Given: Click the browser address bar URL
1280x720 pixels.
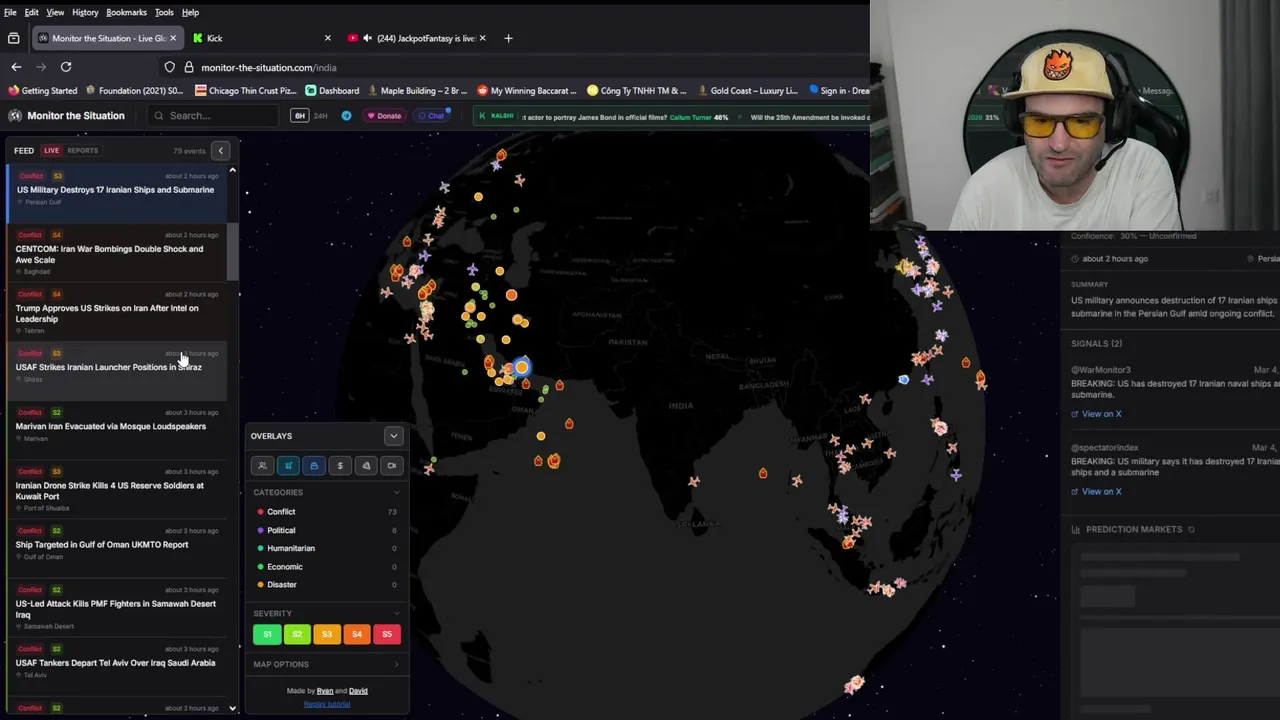Looking at the screenshot, I should [x=269, y=67].
